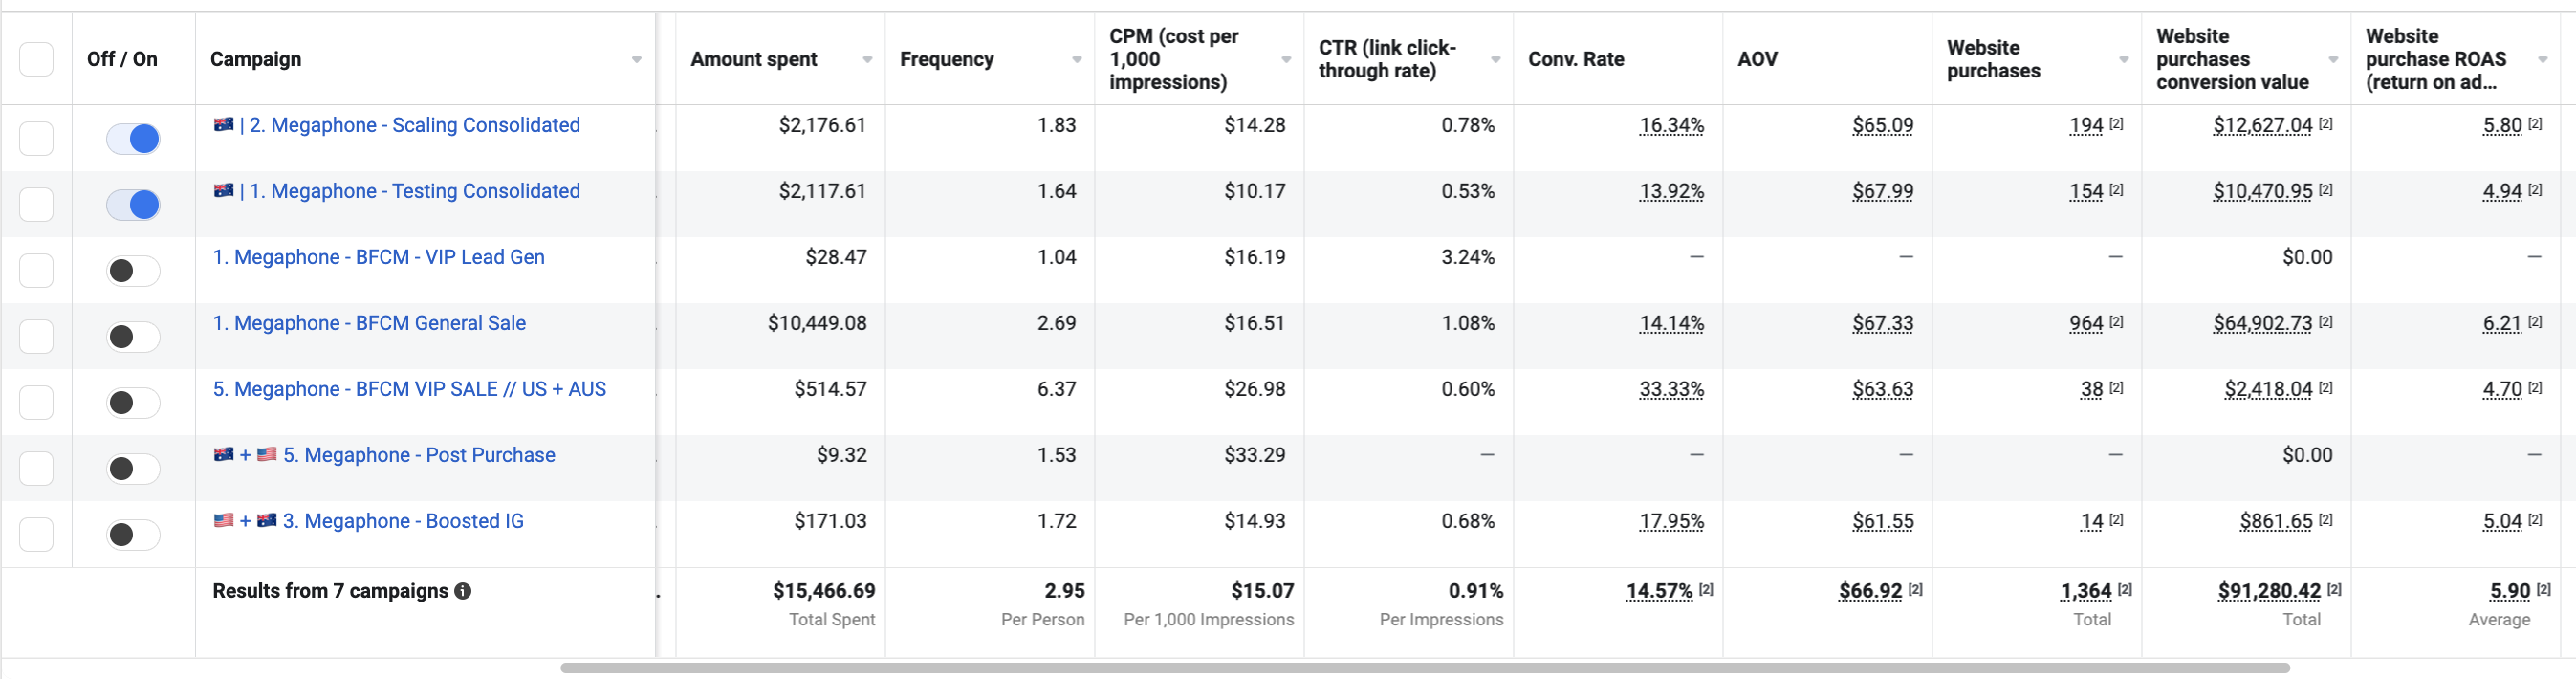Image resolution: width=2576 pixels, height=679 pixels.
Task: Click the AOV column header
Action: [1757, 59]
